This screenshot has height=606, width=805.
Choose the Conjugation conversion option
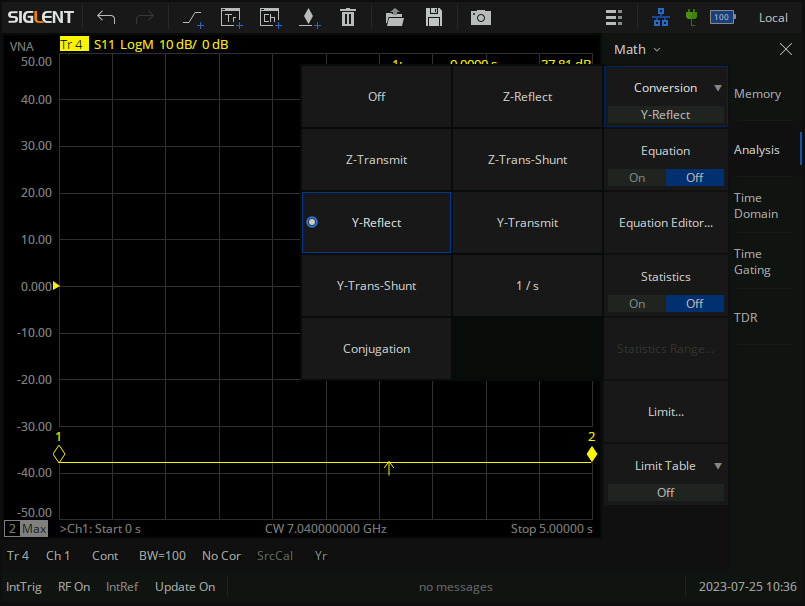(376, 349)
